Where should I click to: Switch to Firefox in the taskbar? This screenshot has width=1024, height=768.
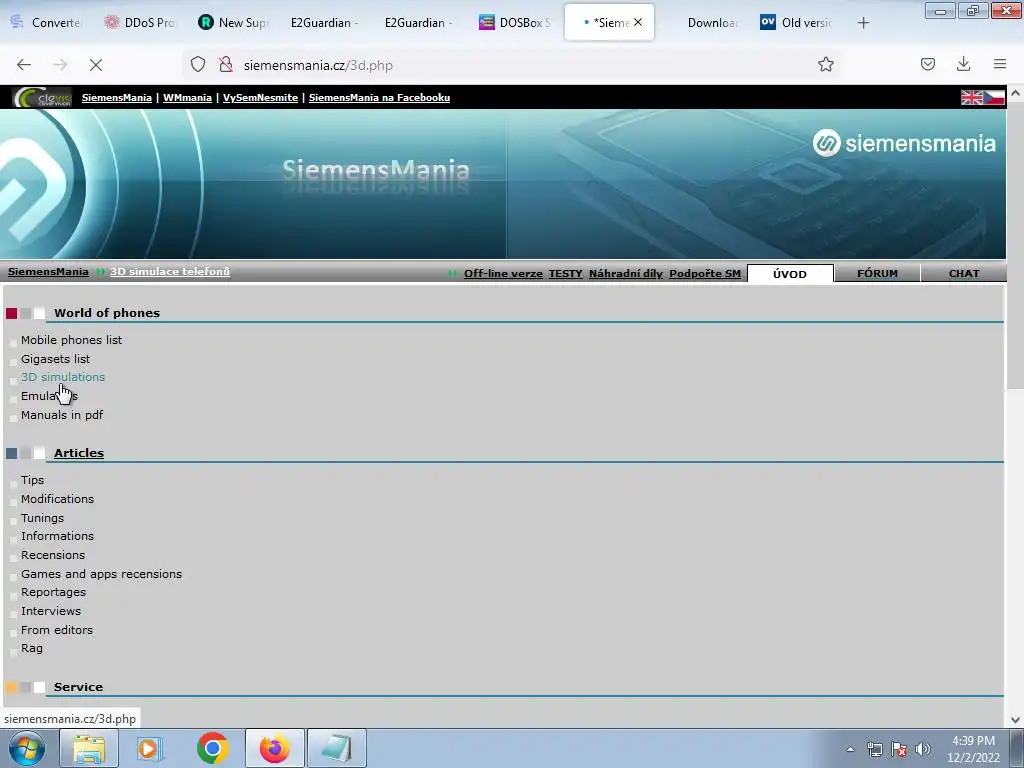click(274, 748)
